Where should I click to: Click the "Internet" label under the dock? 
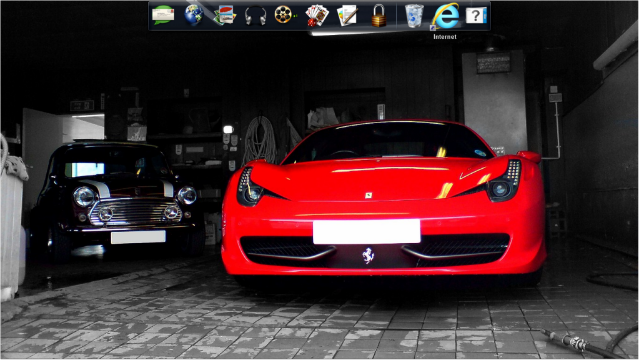pos(445,37)
